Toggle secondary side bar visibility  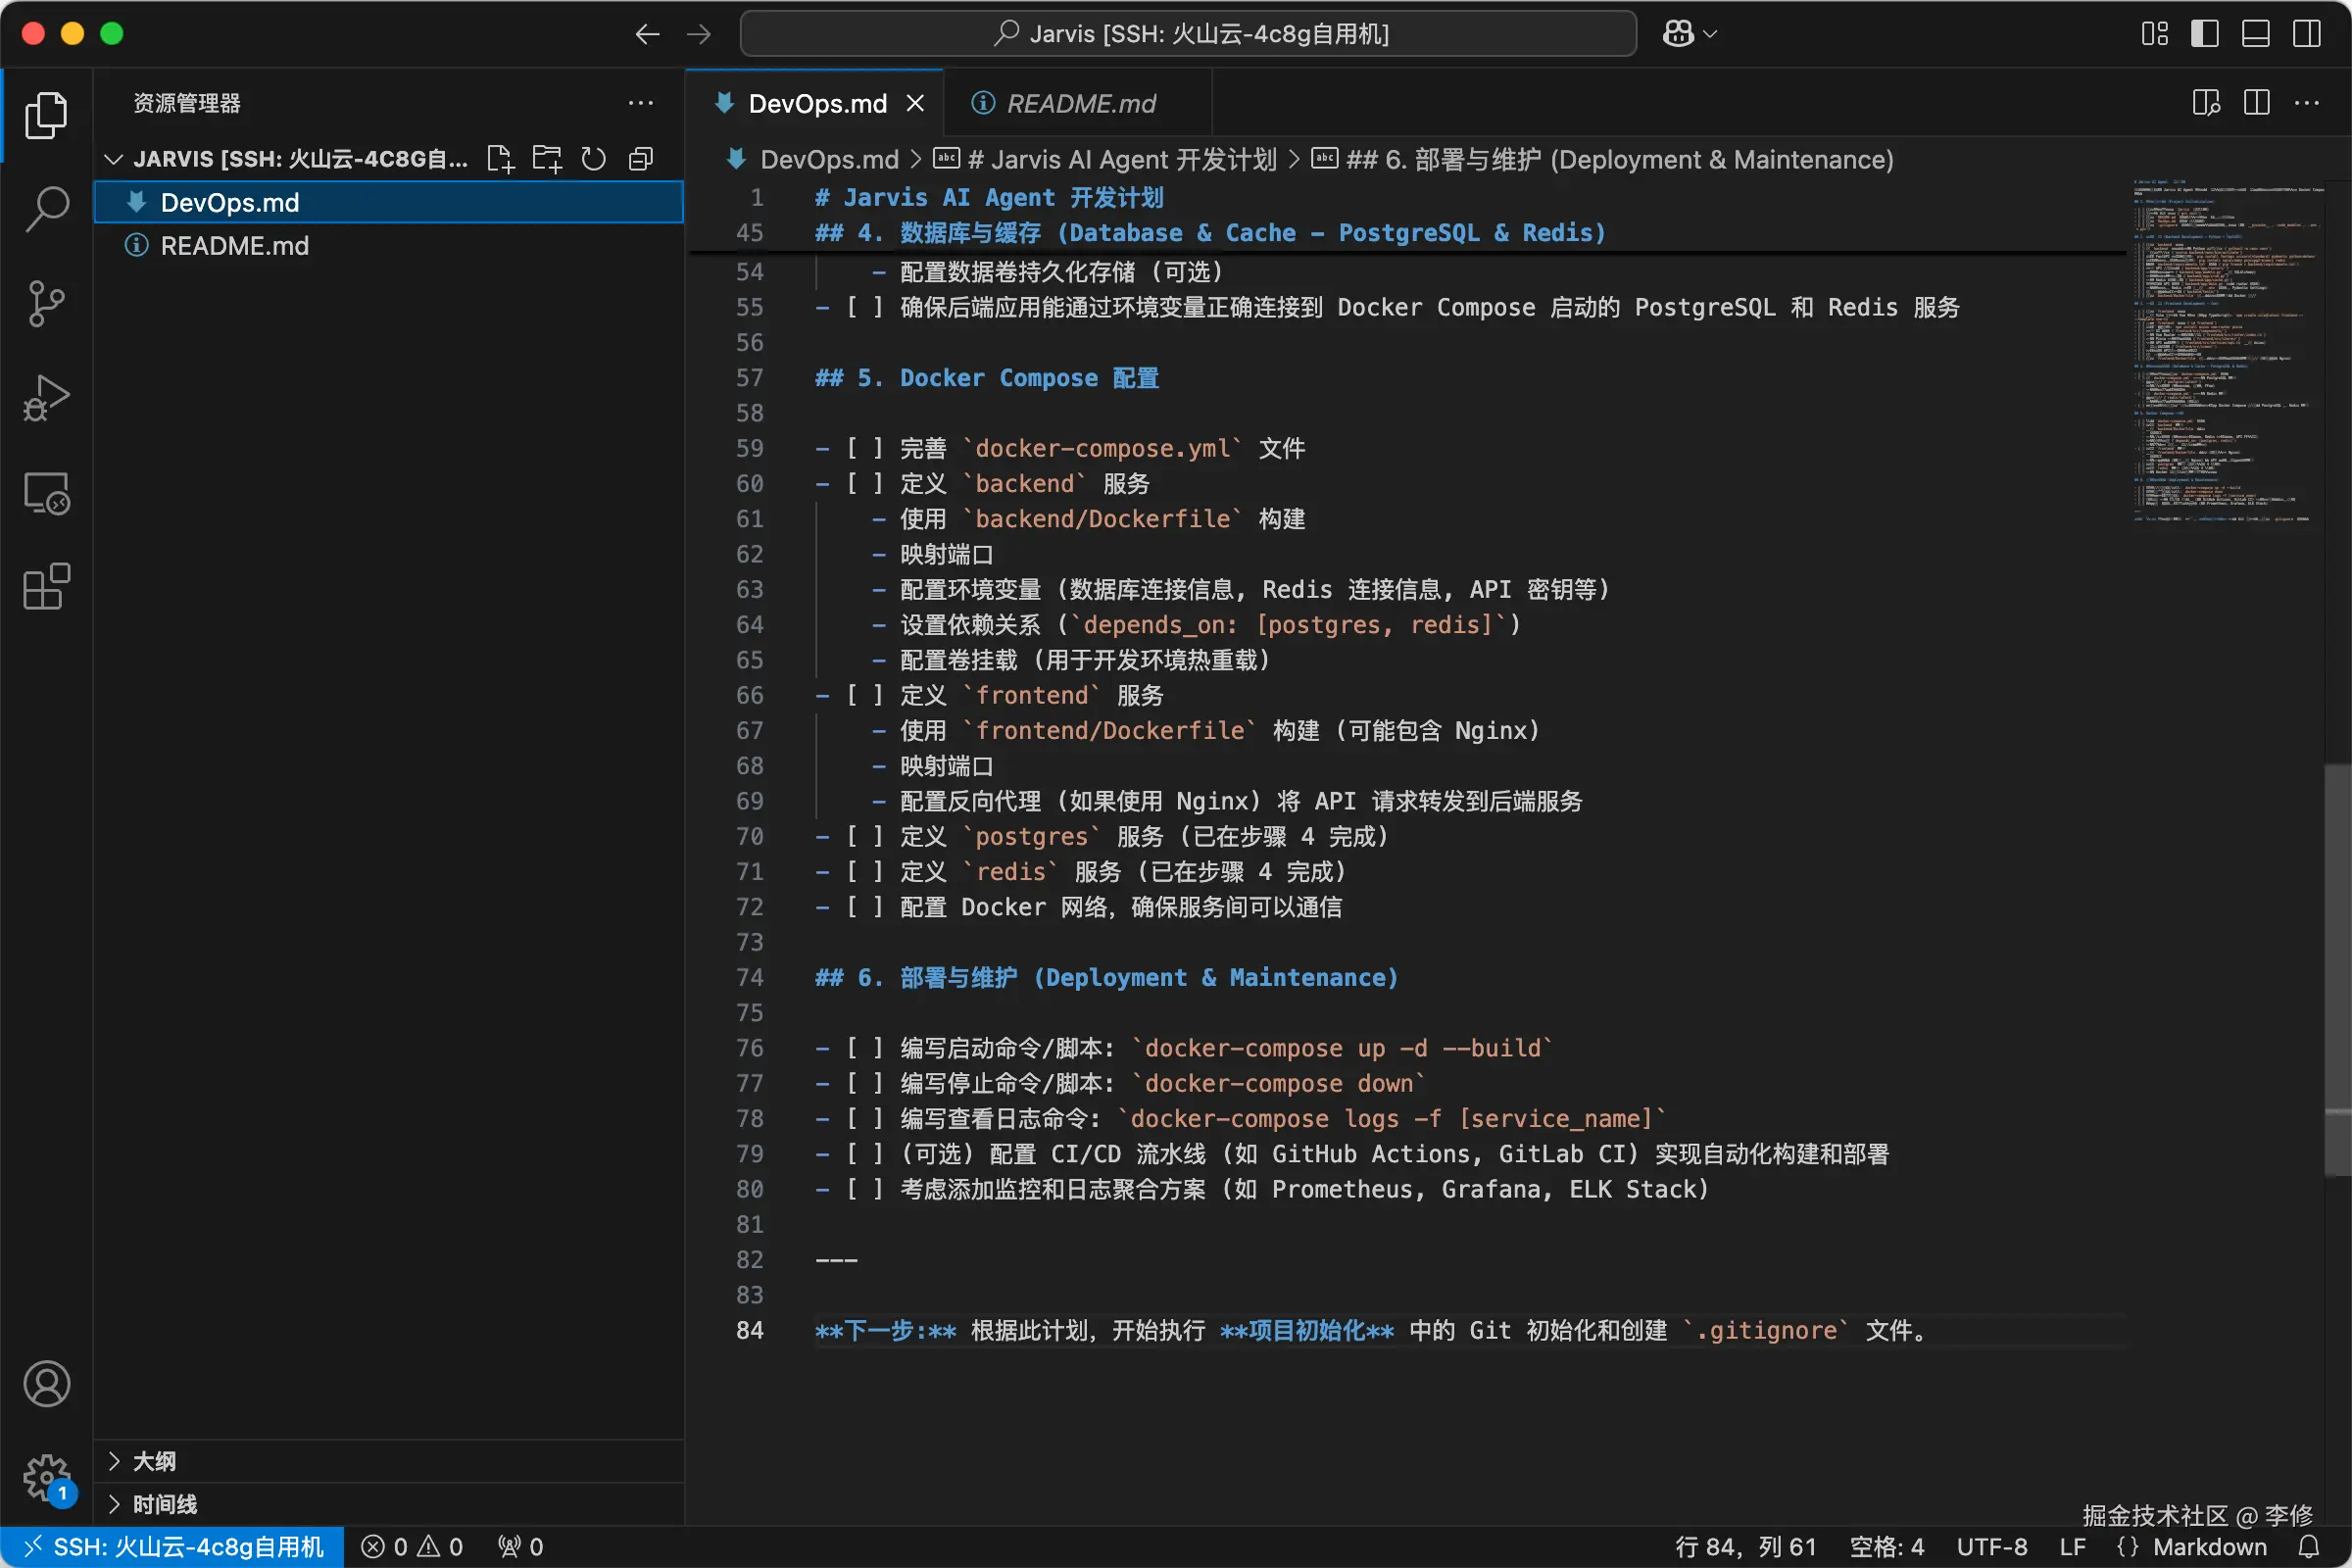pyautogui.click(x=2307, y=34)
